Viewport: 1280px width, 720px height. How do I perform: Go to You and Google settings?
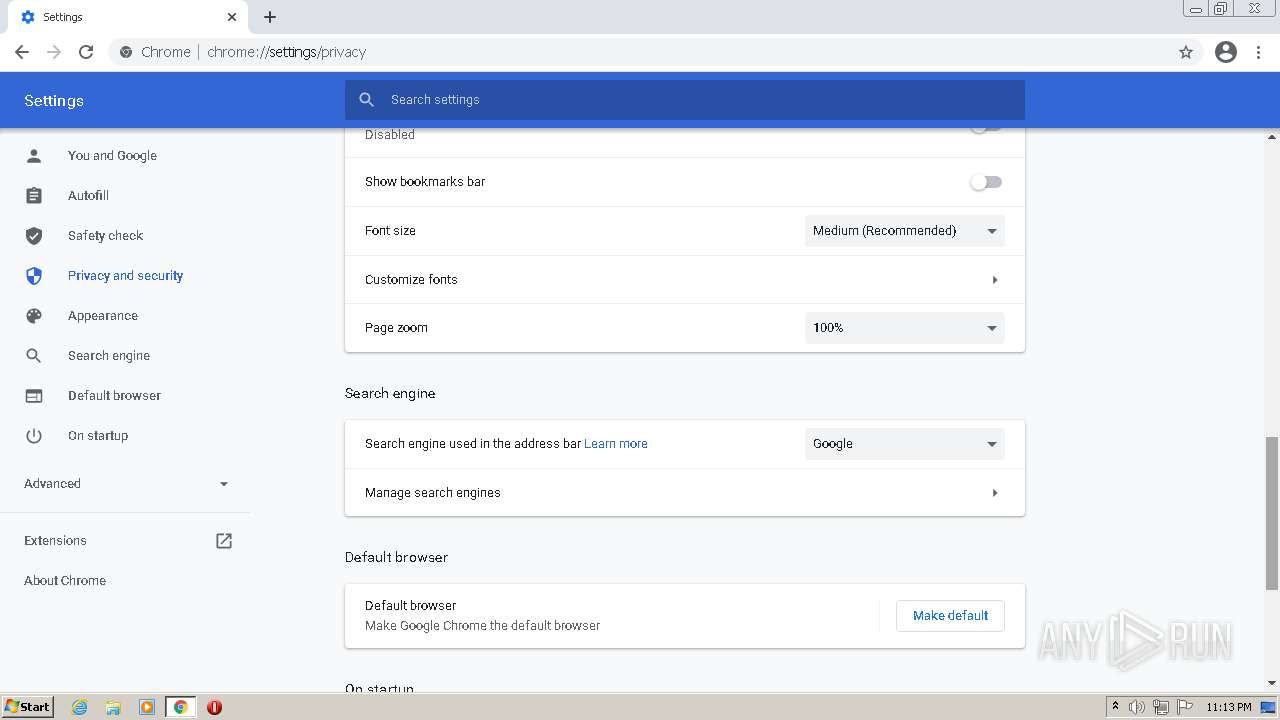(112, 156)
